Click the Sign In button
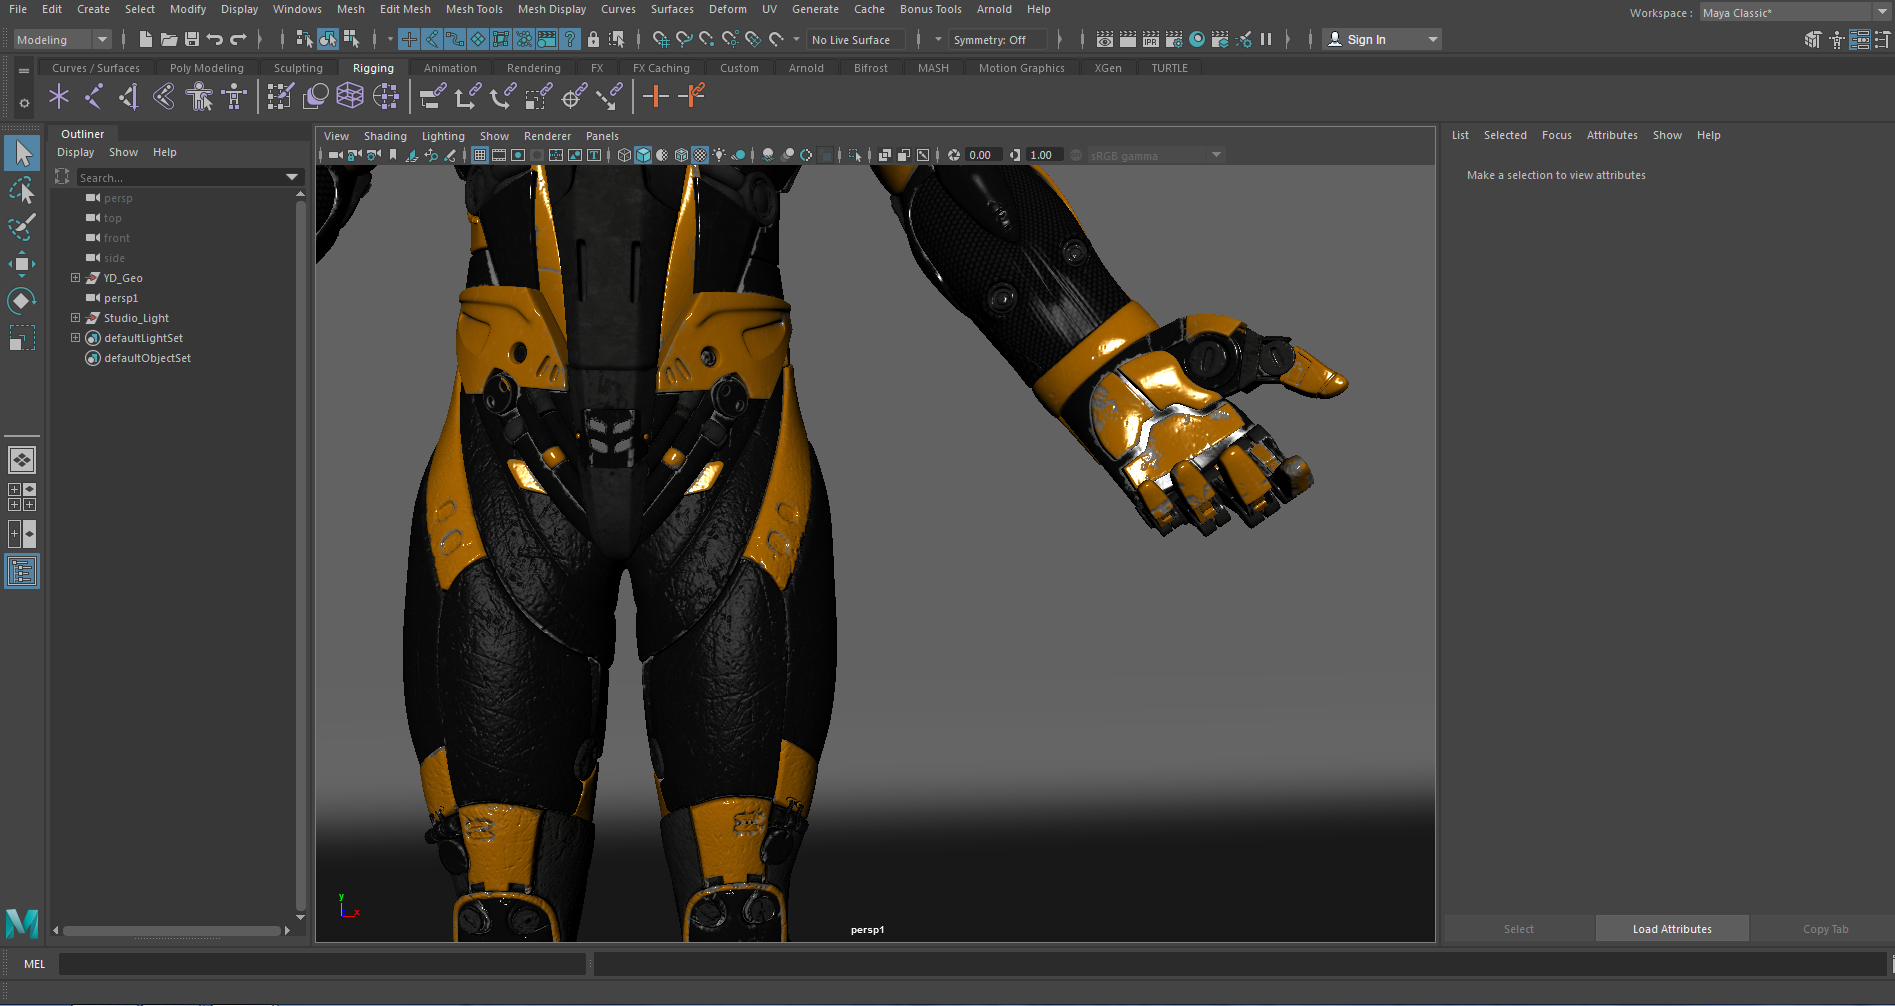Viewport: 1895px width, 1006px height. 1368,39
